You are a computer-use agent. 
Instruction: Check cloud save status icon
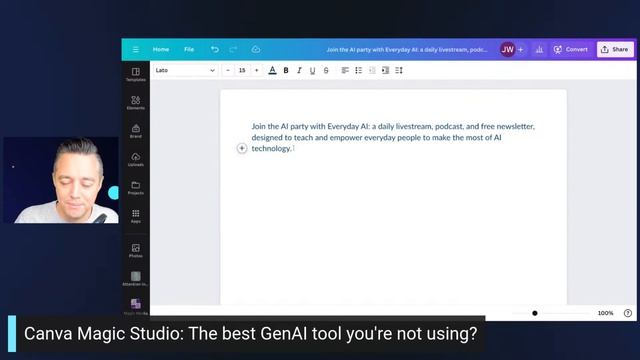(256, 49)
